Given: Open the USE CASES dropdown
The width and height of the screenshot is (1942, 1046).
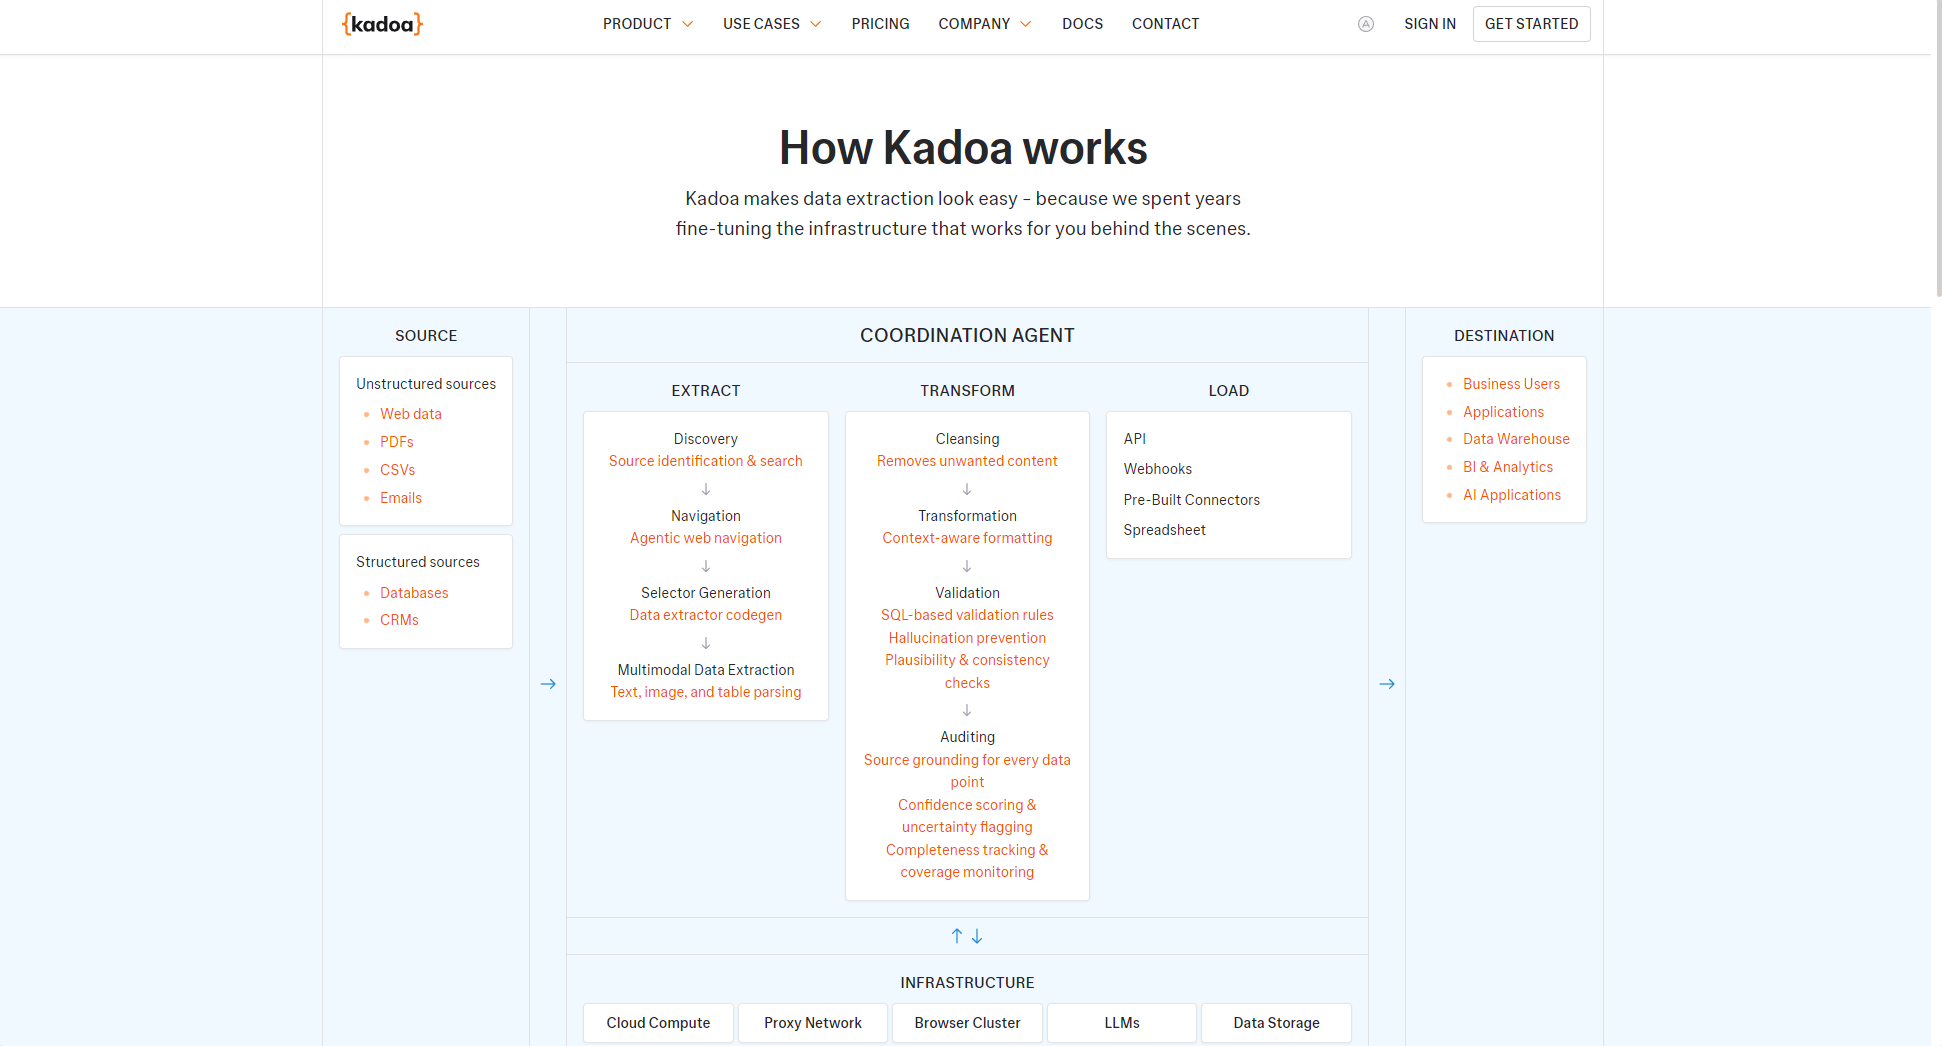Looking at the screenshot, I should pos(770,23).
